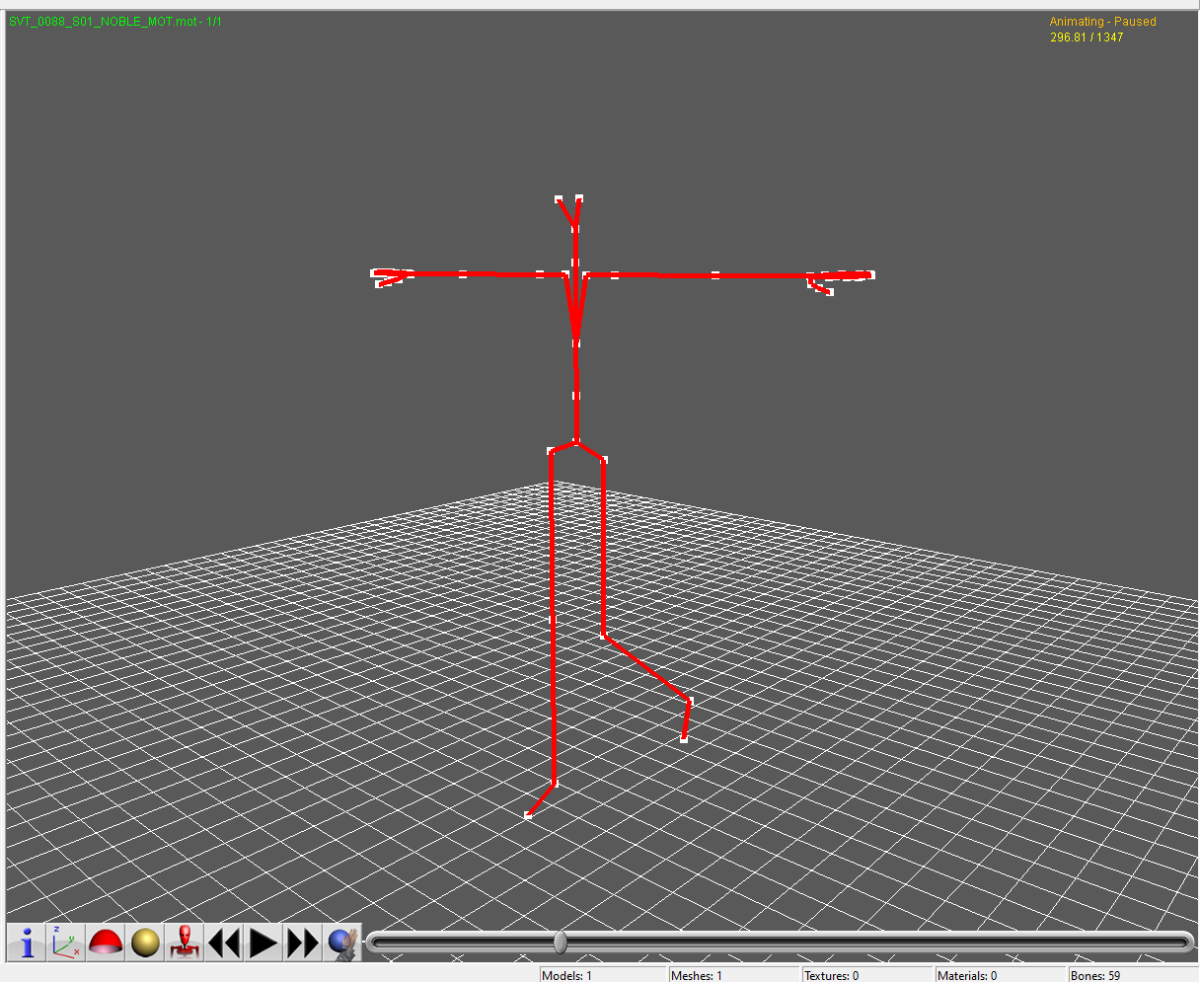This screenshot has width=1200, height=982.
Task: Click the far right end of timeline track
Action: 1180,942
